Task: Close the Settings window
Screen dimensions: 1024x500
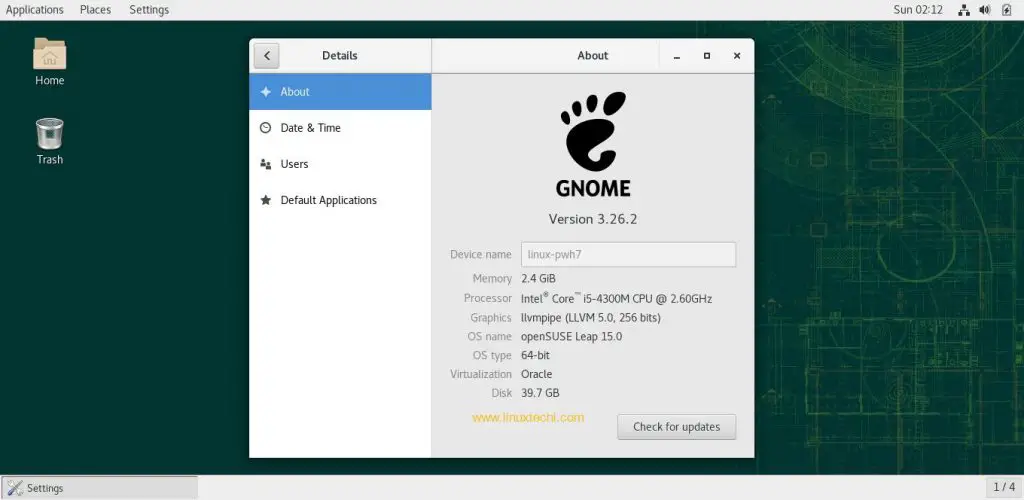Action: [737, 56]
